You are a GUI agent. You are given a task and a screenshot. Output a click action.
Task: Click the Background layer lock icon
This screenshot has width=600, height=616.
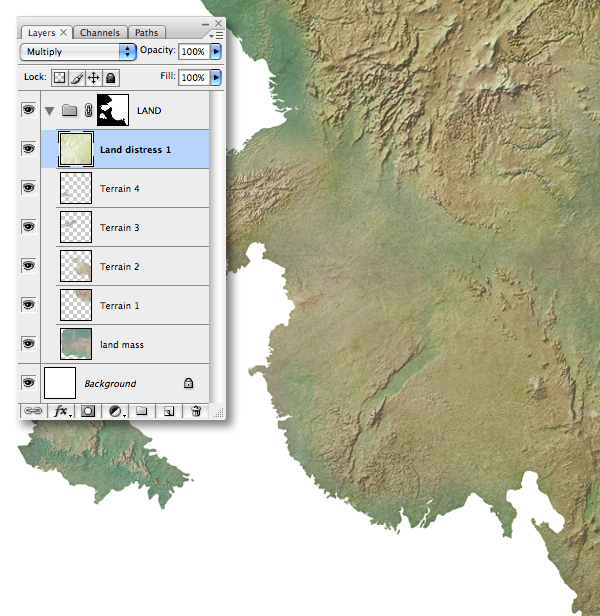click(x=189, y=383)
